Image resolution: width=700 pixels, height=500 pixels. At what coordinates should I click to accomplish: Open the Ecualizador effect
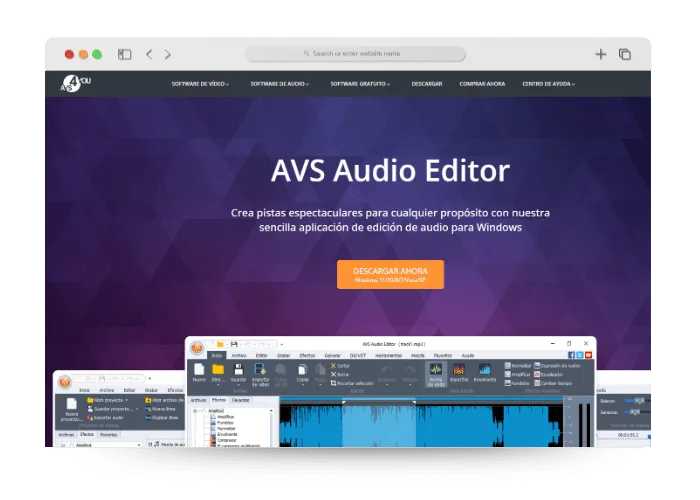(548, 374)
